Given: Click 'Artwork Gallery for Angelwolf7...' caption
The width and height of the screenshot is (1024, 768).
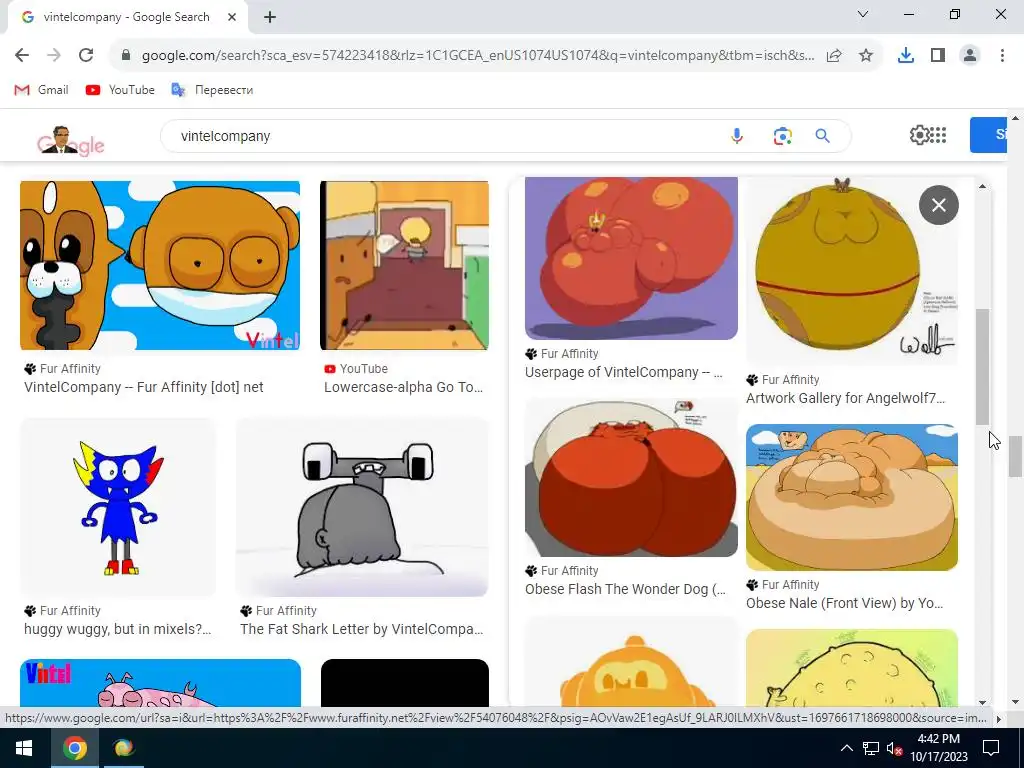Looking at the screenshot, I should (845, 398).
